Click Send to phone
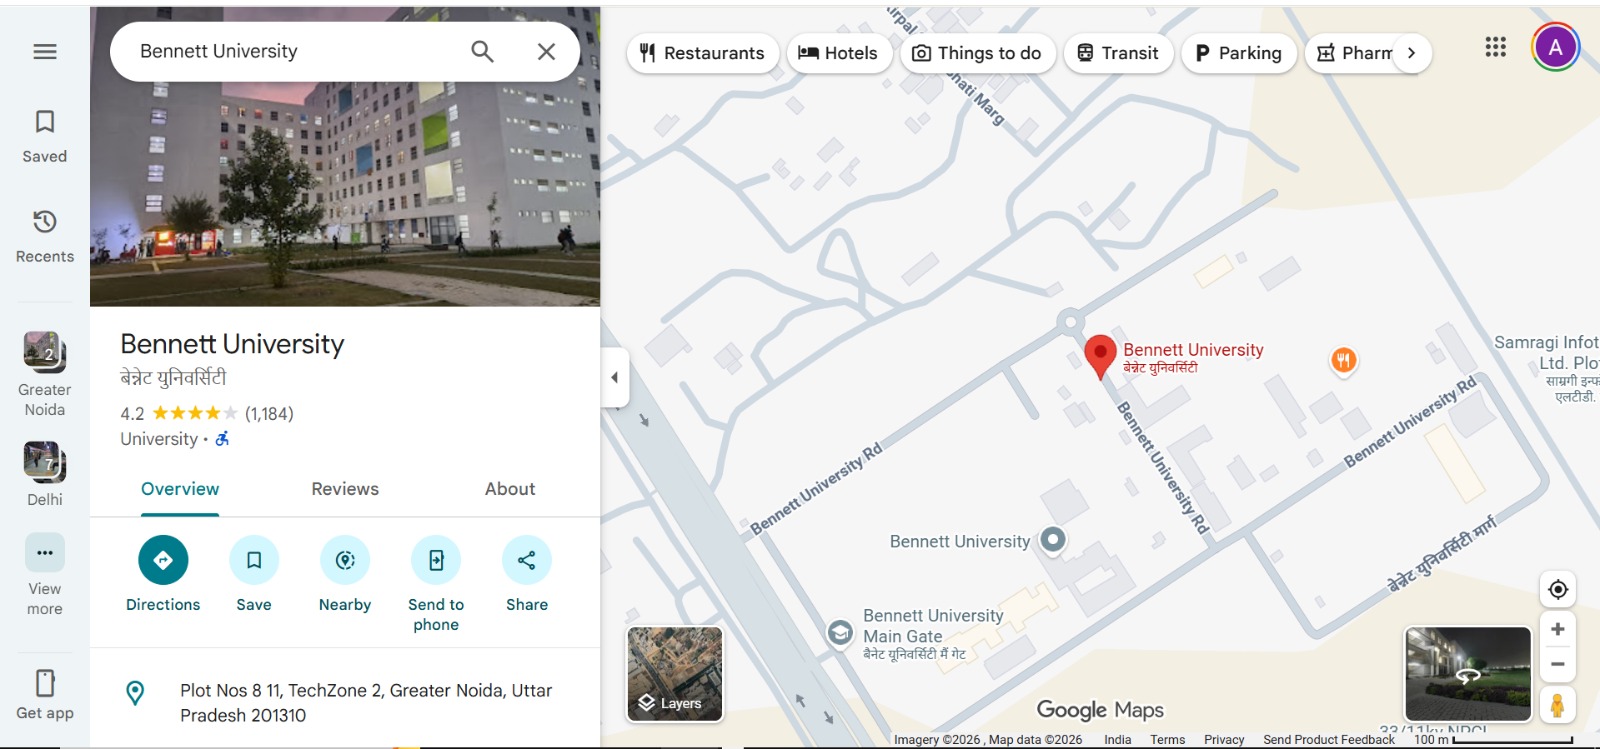1600x749 pixels. click(436, 584)
